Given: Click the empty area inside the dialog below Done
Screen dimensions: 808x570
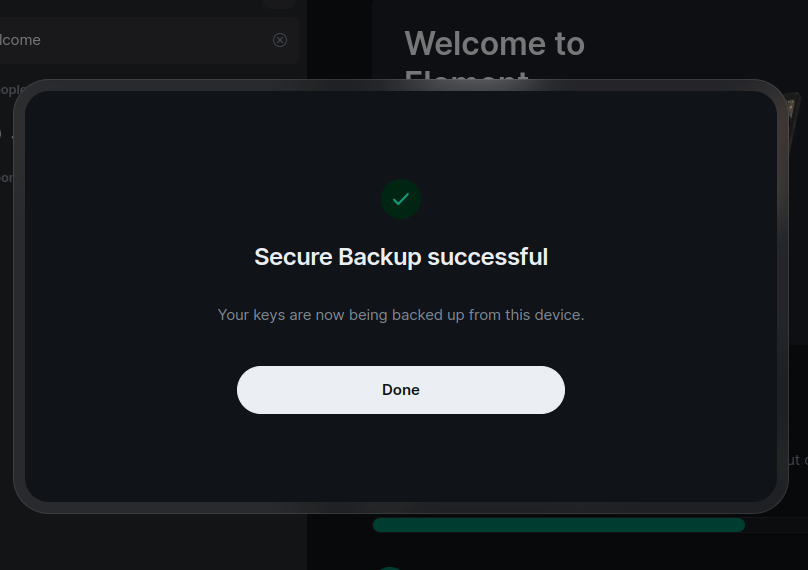Looking at the screenshot, I should (x=401, y=458).
